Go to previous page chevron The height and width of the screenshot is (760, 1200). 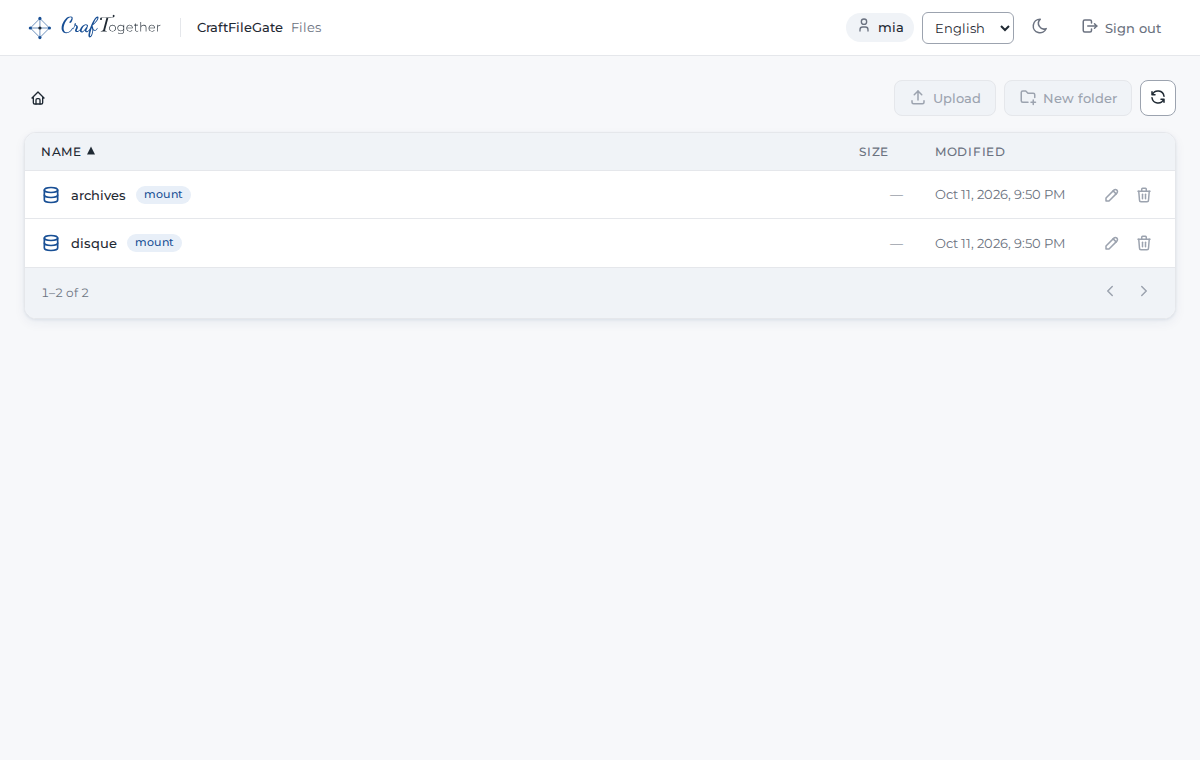[x=1110, y=291]
